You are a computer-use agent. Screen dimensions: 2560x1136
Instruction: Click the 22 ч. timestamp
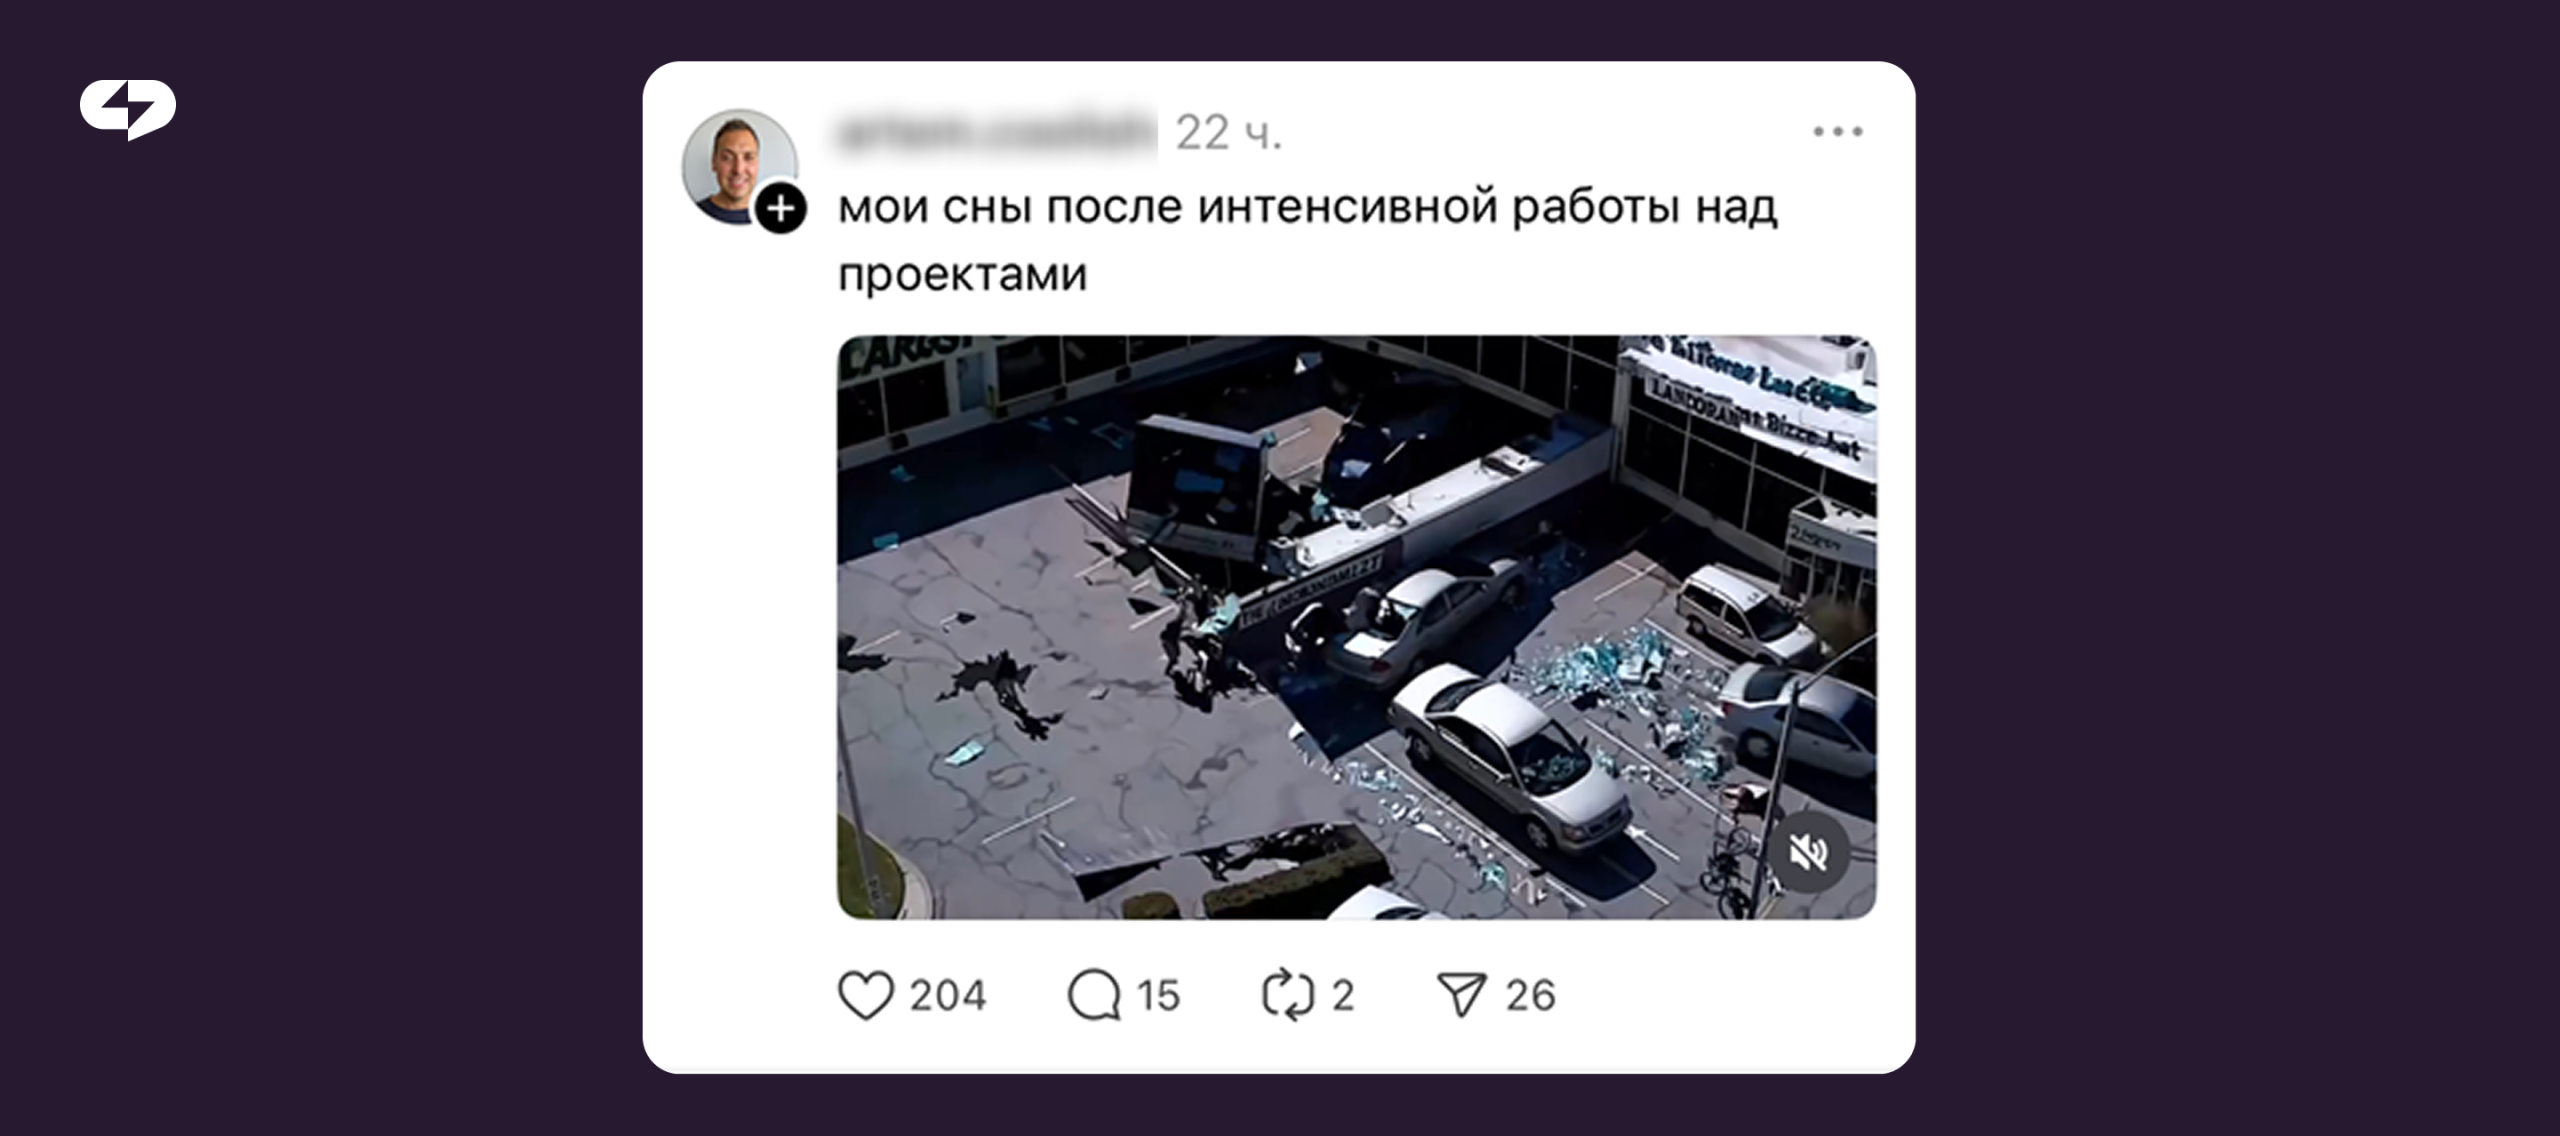(1228, 133)
